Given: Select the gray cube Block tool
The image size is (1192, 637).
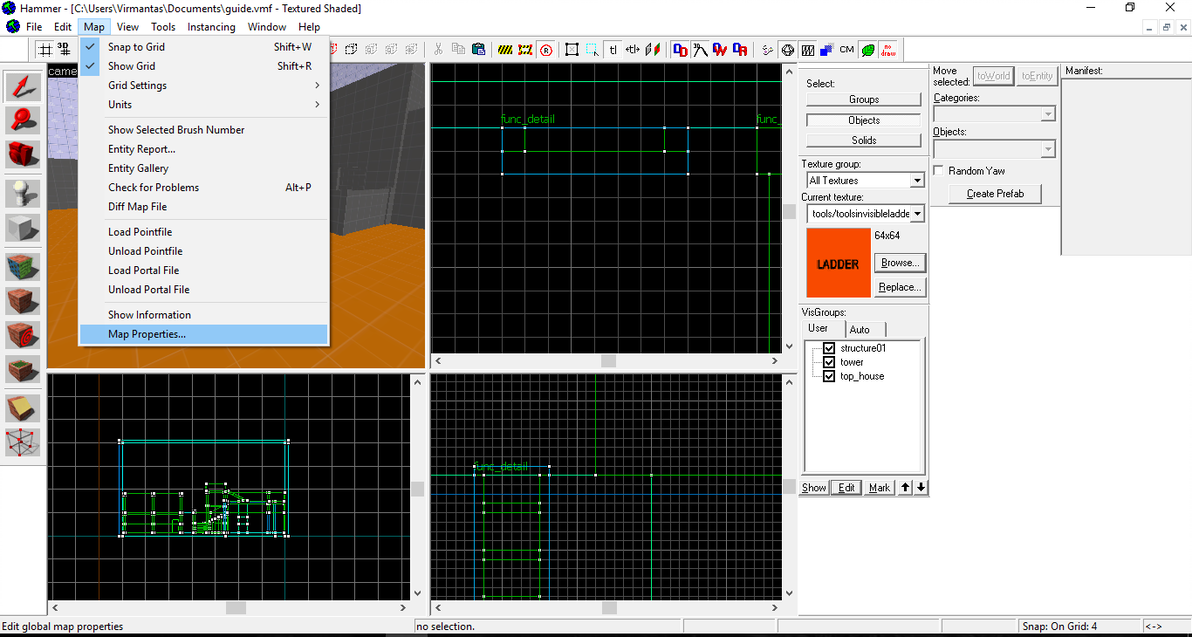Looking at the screenshot, I should (23, 228).
